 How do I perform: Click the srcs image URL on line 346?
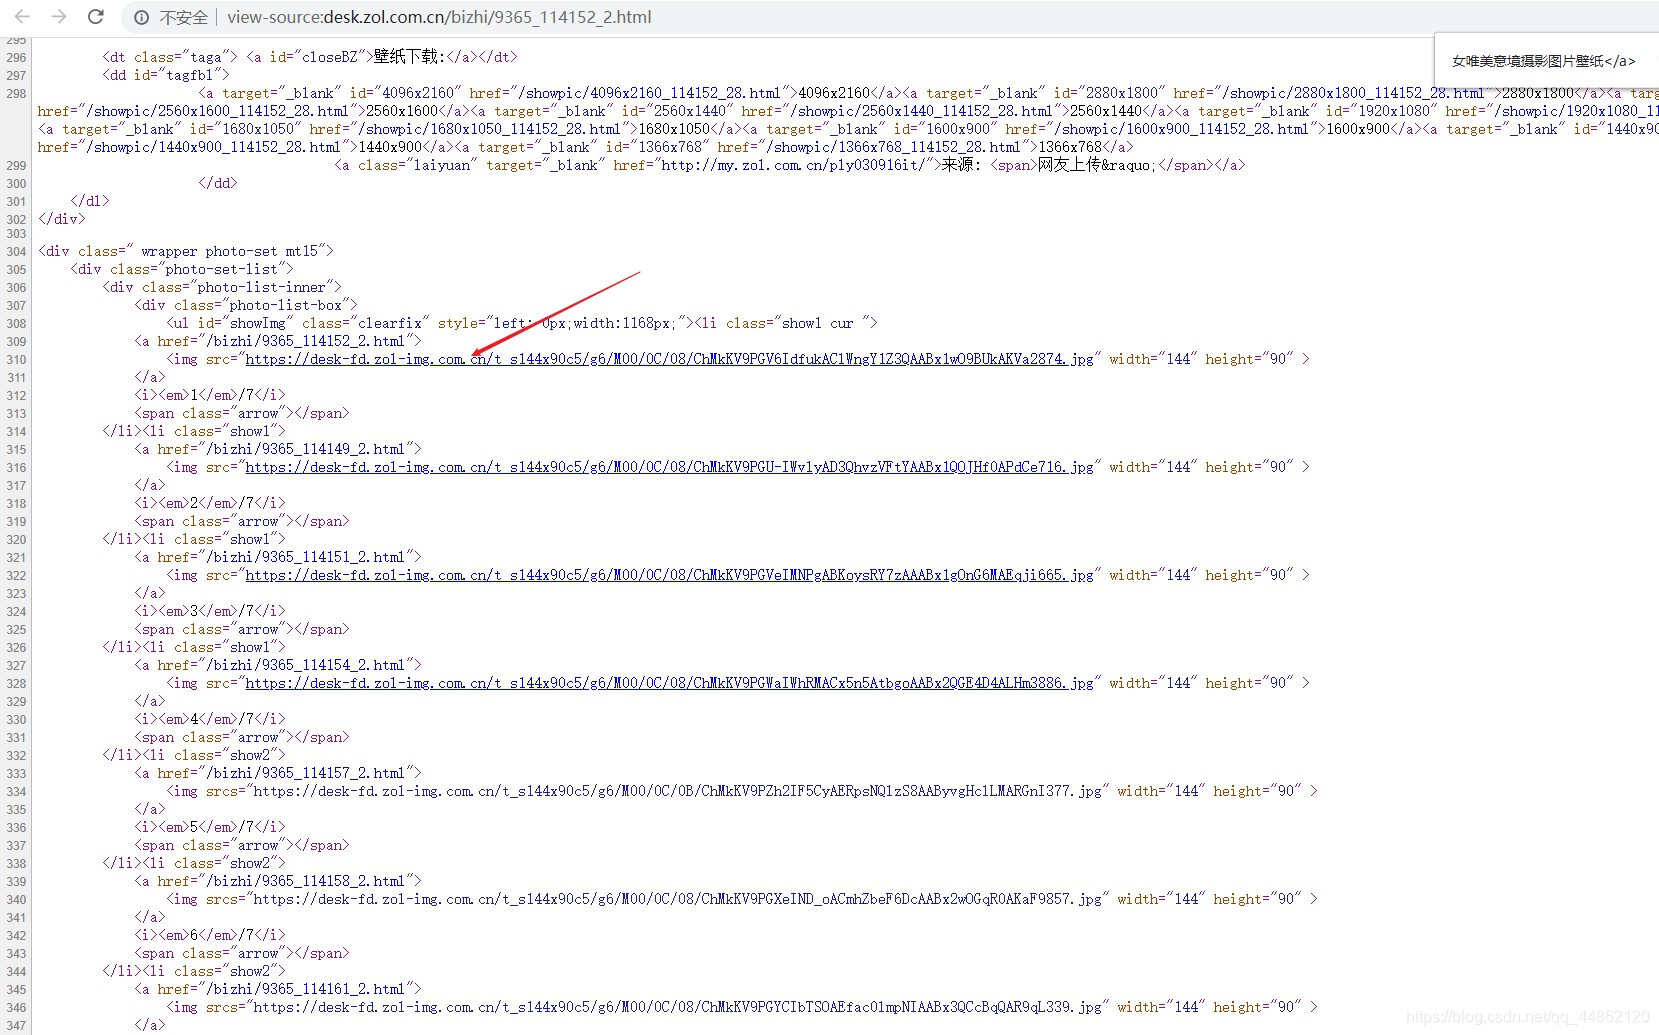tap(677, 1007)
